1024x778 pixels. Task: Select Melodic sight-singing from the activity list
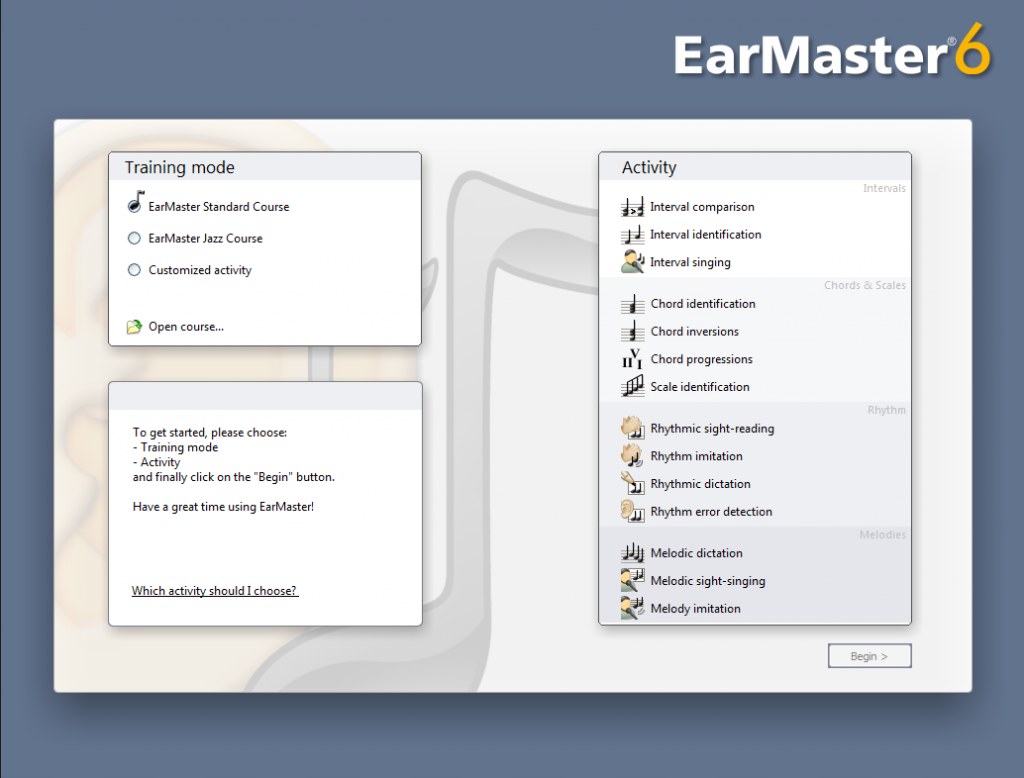tap(707, 581)
